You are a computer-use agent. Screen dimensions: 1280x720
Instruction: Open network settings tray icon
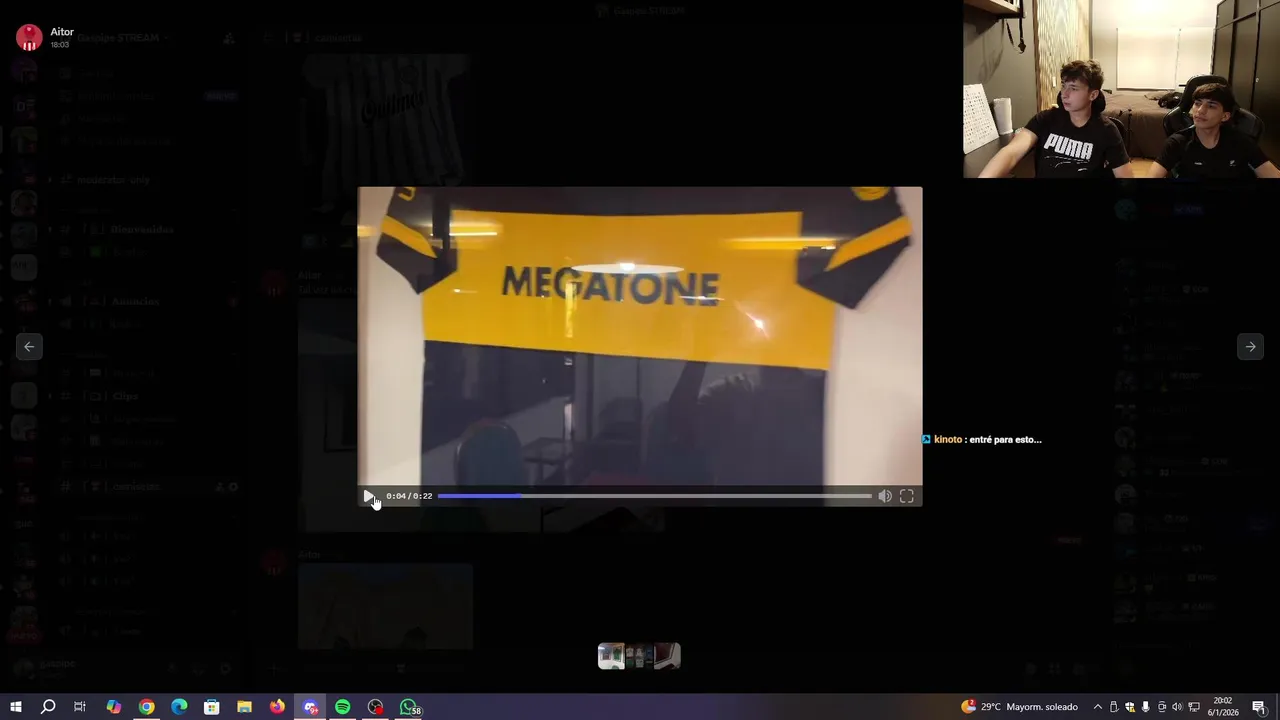1194,707
